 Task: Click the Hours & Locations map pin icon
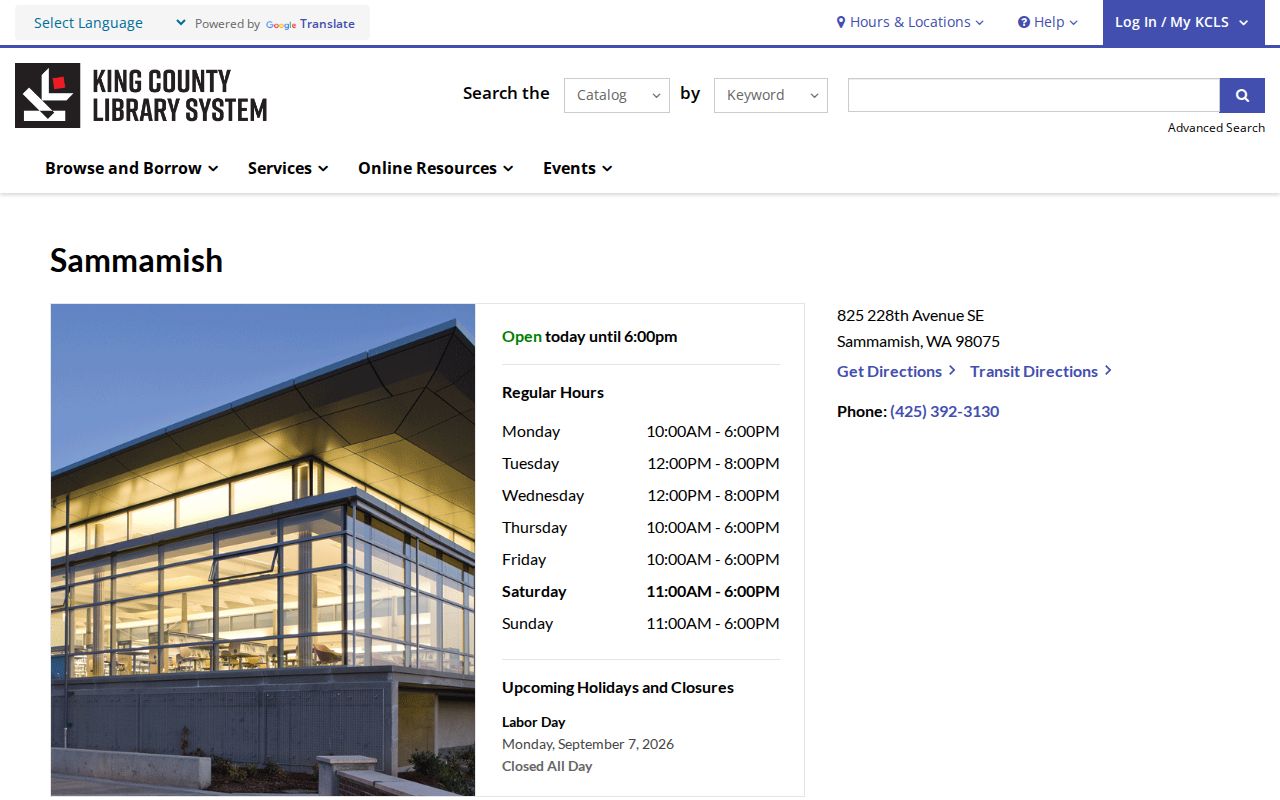[841, 22]
